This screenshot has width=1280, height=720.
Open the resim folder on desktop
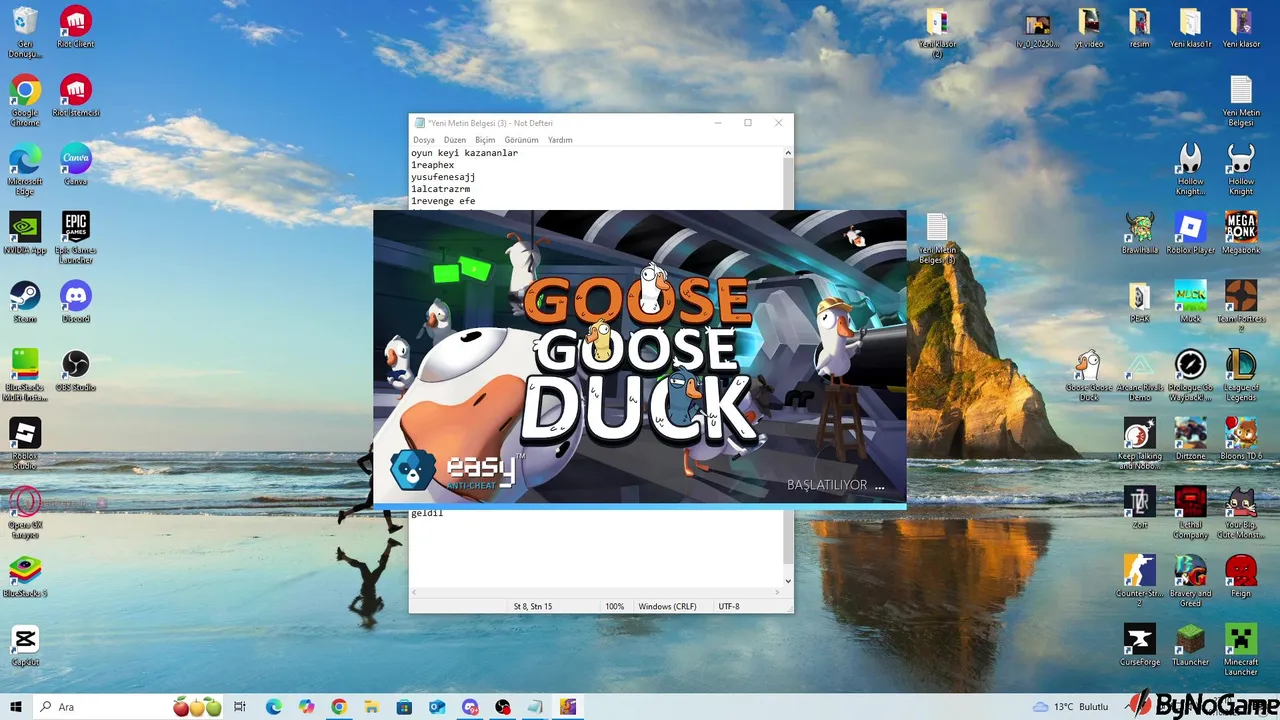[x=1140, y=28]
